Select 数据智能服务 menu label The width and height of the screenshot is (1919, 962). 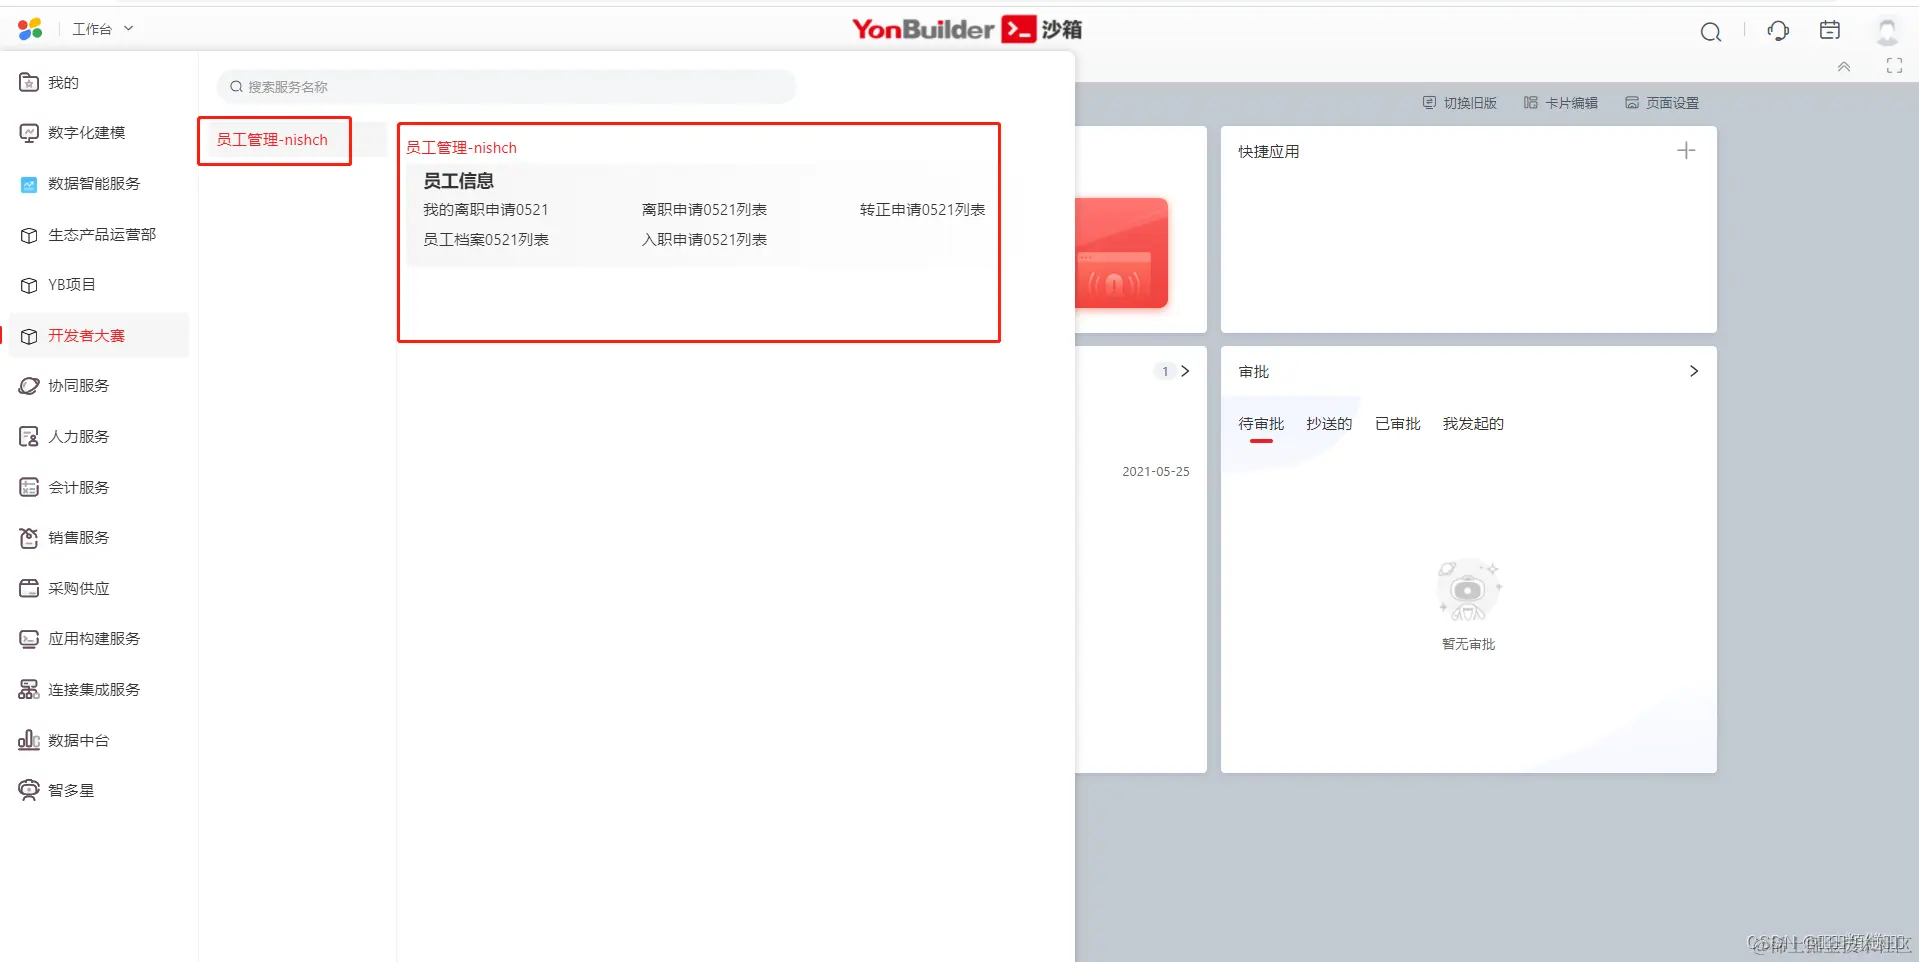point(94,184)
